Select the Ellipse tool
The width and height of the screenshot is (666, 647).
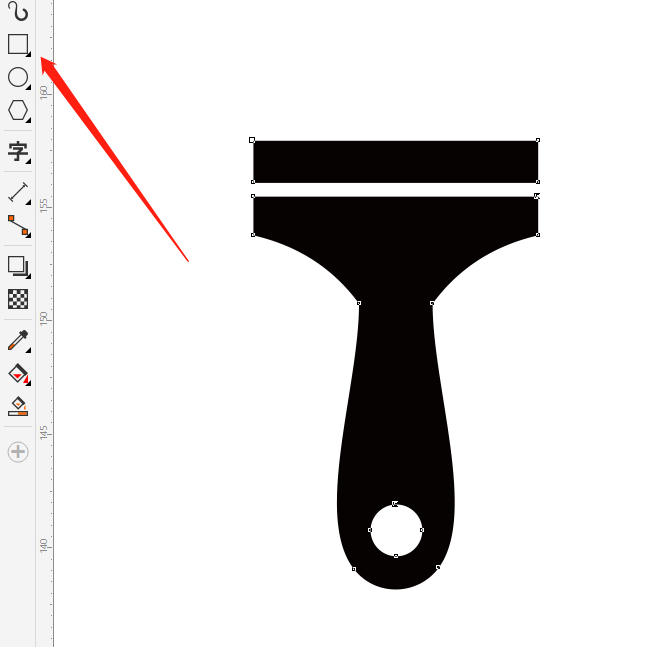tap(18, 77)
